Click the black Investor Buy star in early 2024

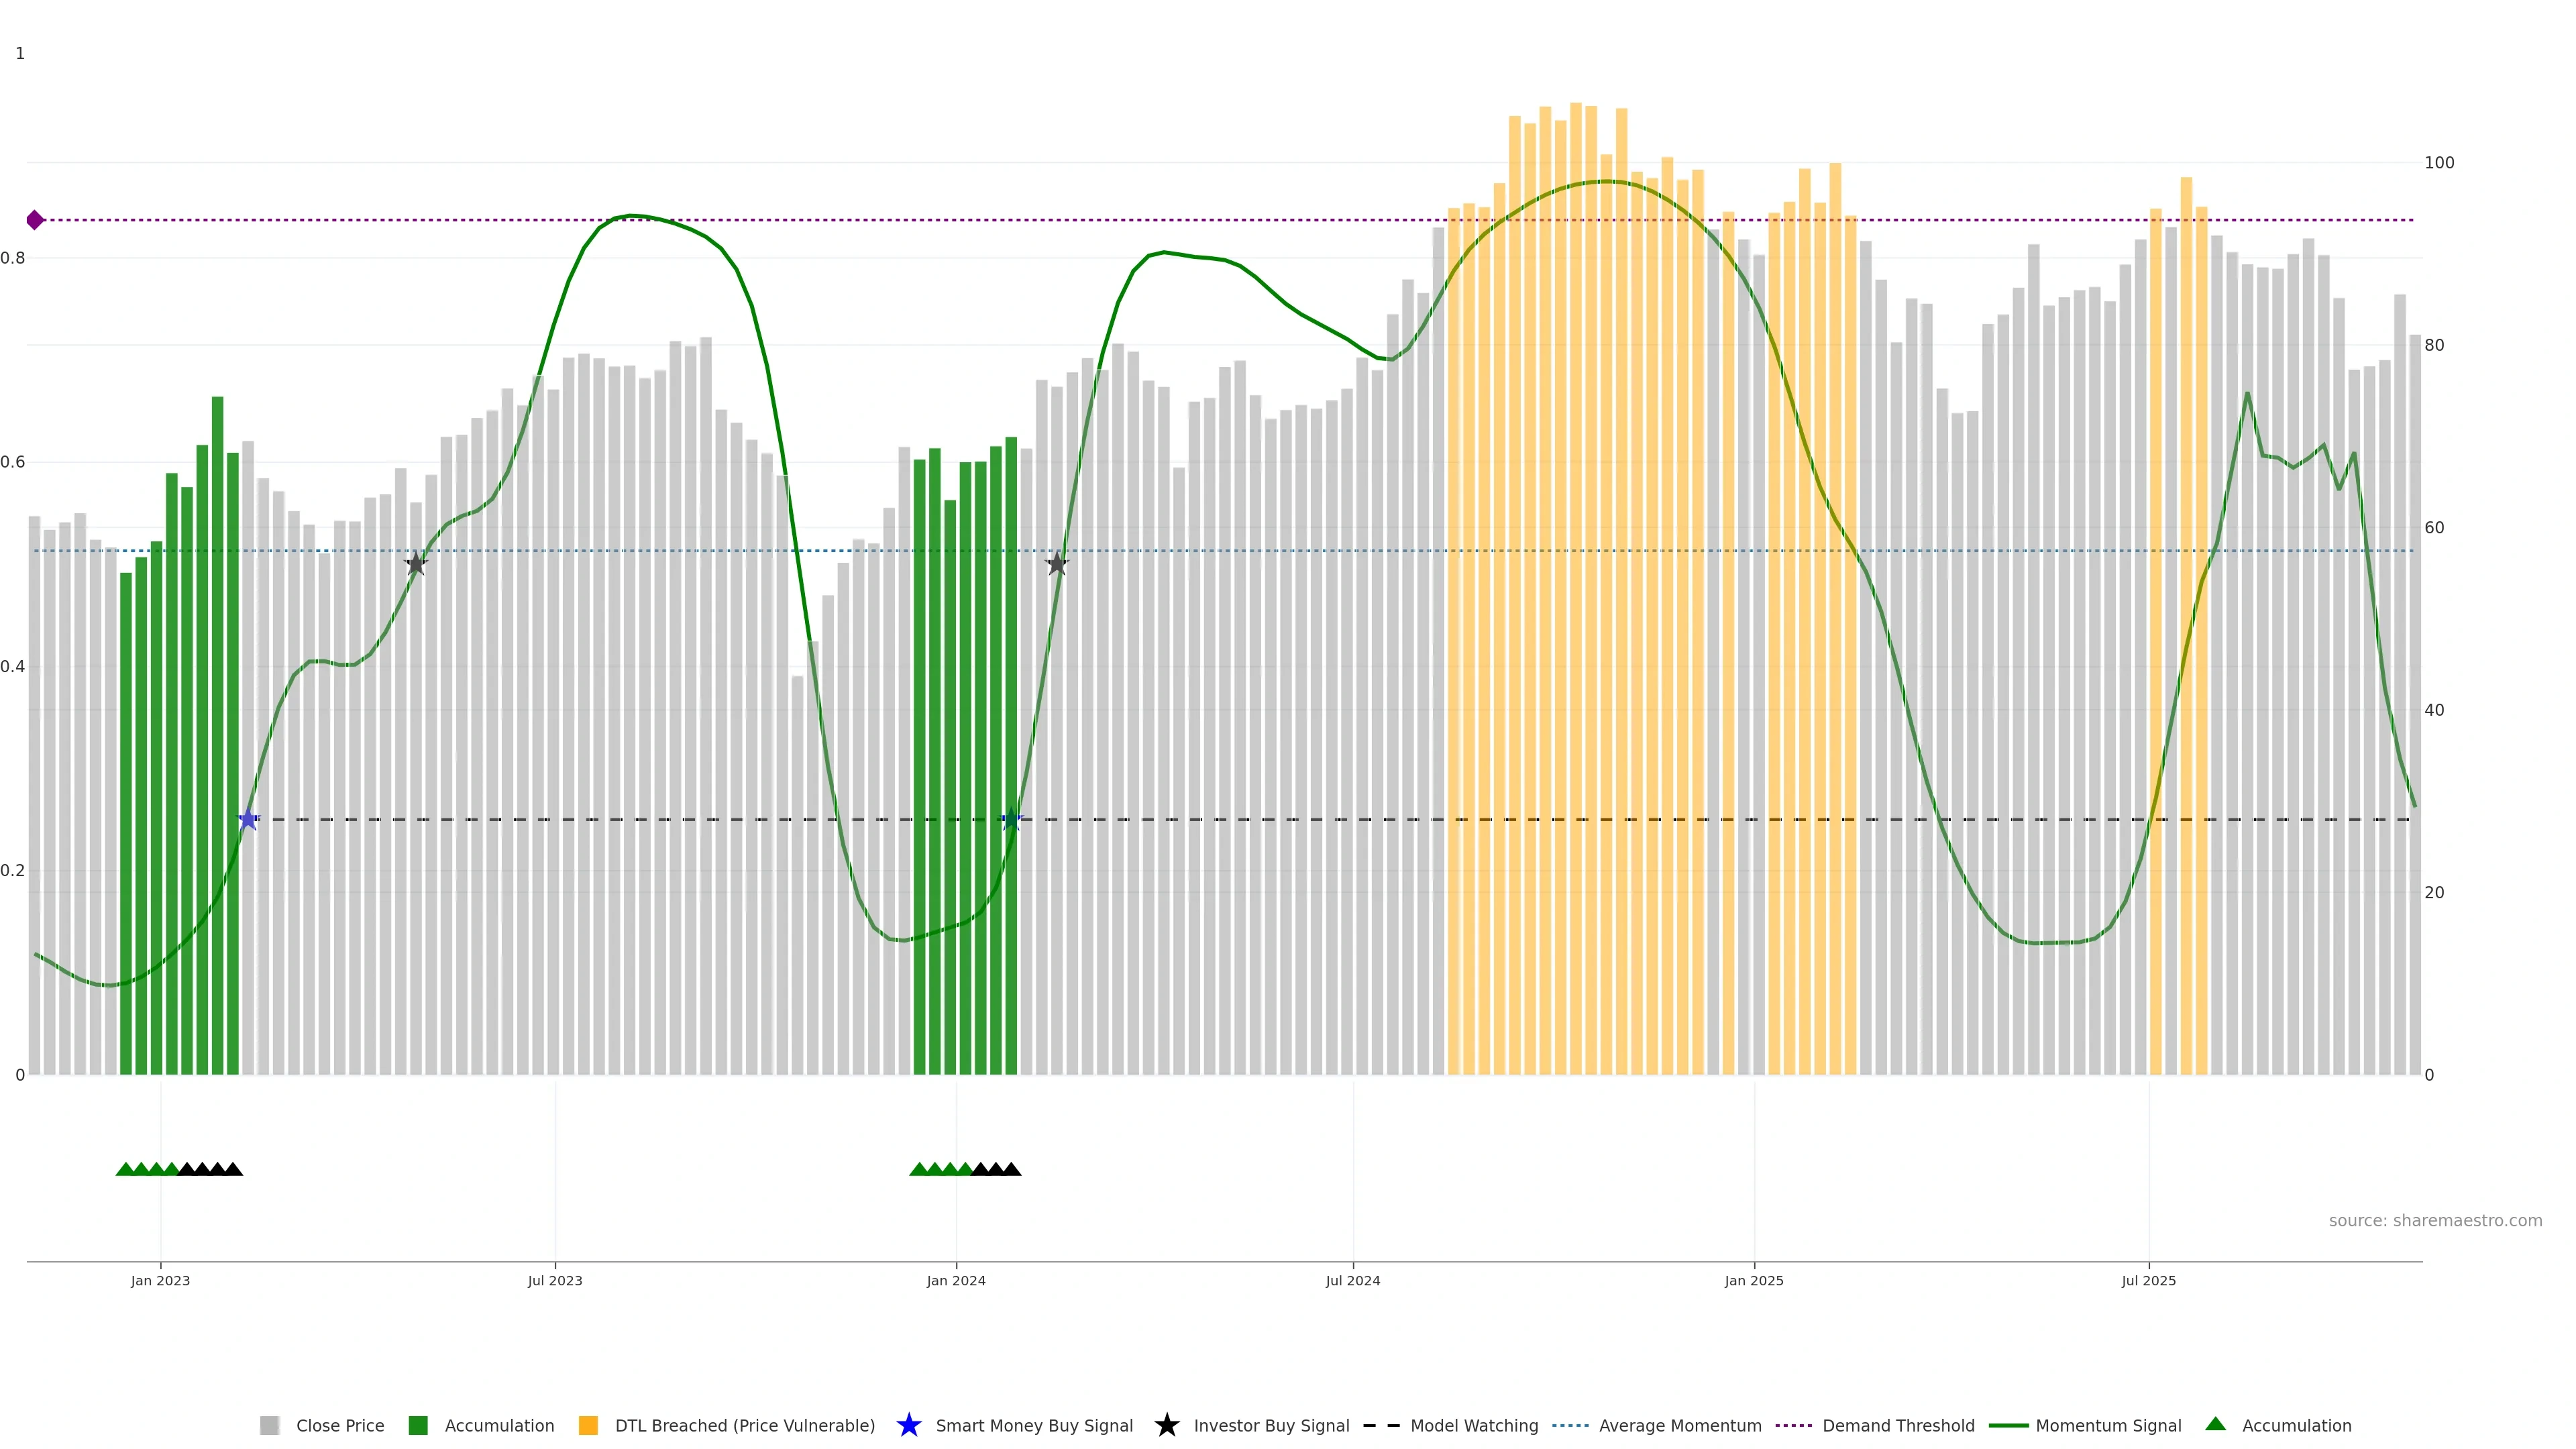(x=1057, y=564)
